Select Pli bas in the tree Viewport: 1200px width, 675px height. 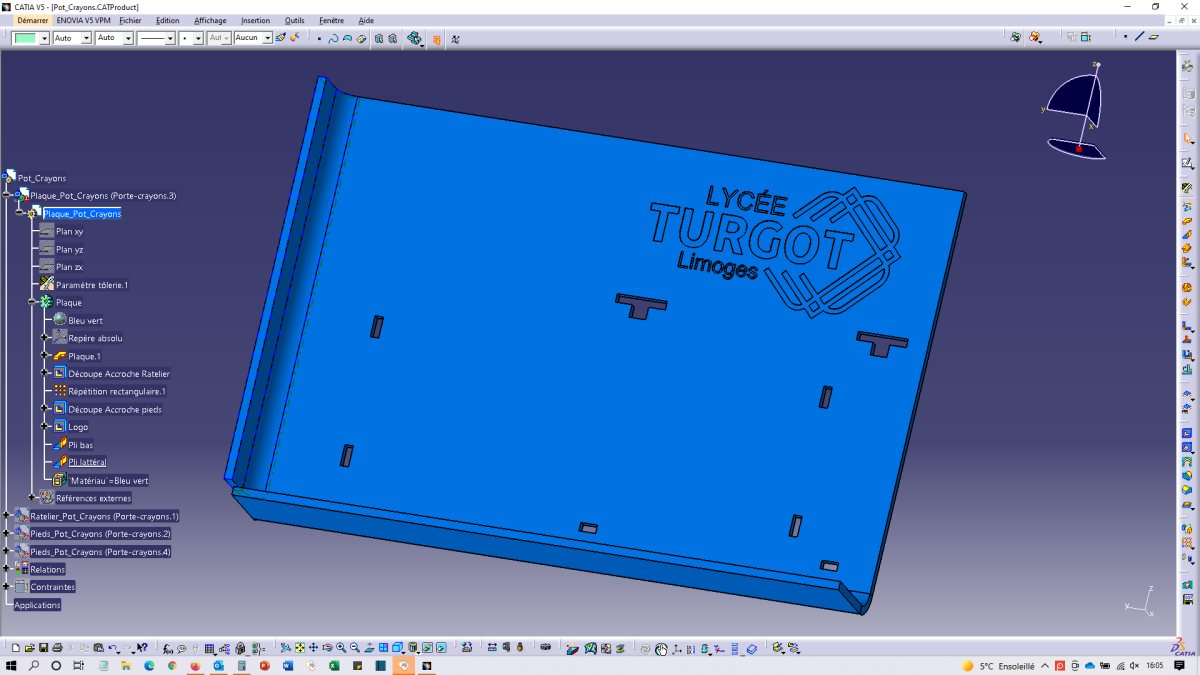80,445
